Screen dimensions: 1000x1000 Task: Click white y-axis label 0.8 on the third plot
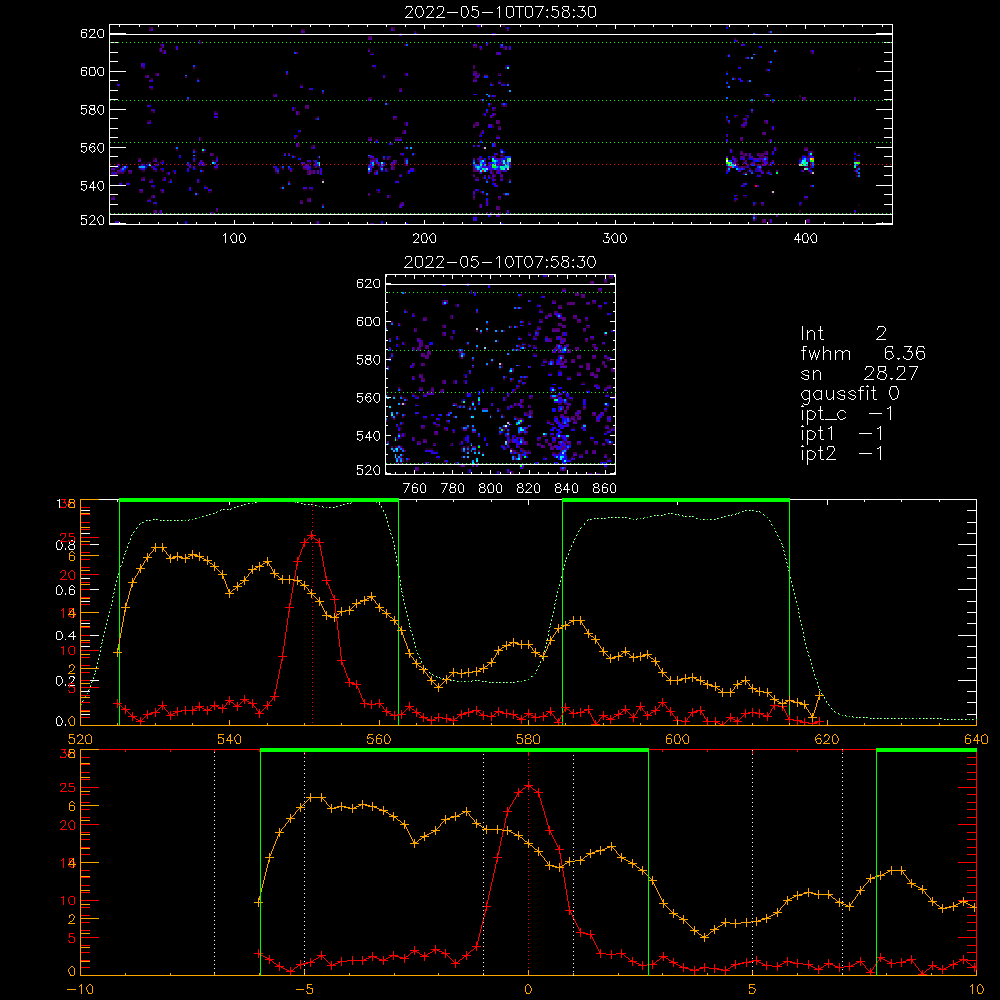pyautogui.click(x=66, y=545)
